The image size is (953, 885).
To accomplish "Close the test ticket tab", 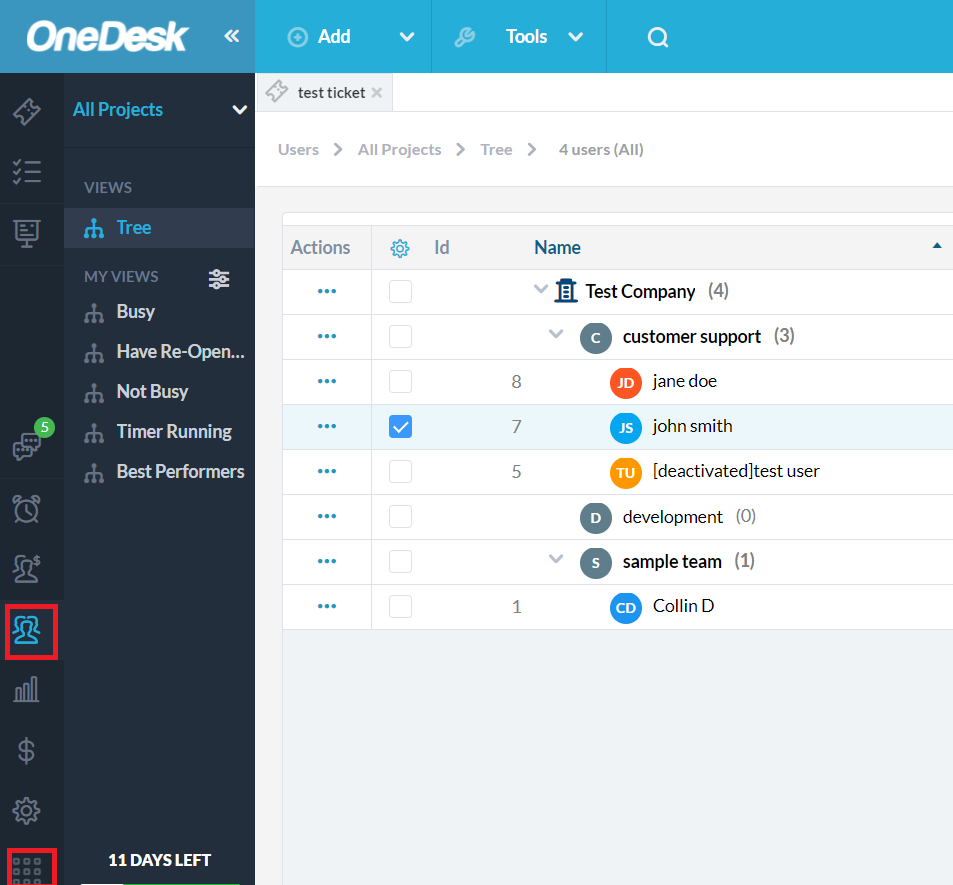I will pos(377,93).
